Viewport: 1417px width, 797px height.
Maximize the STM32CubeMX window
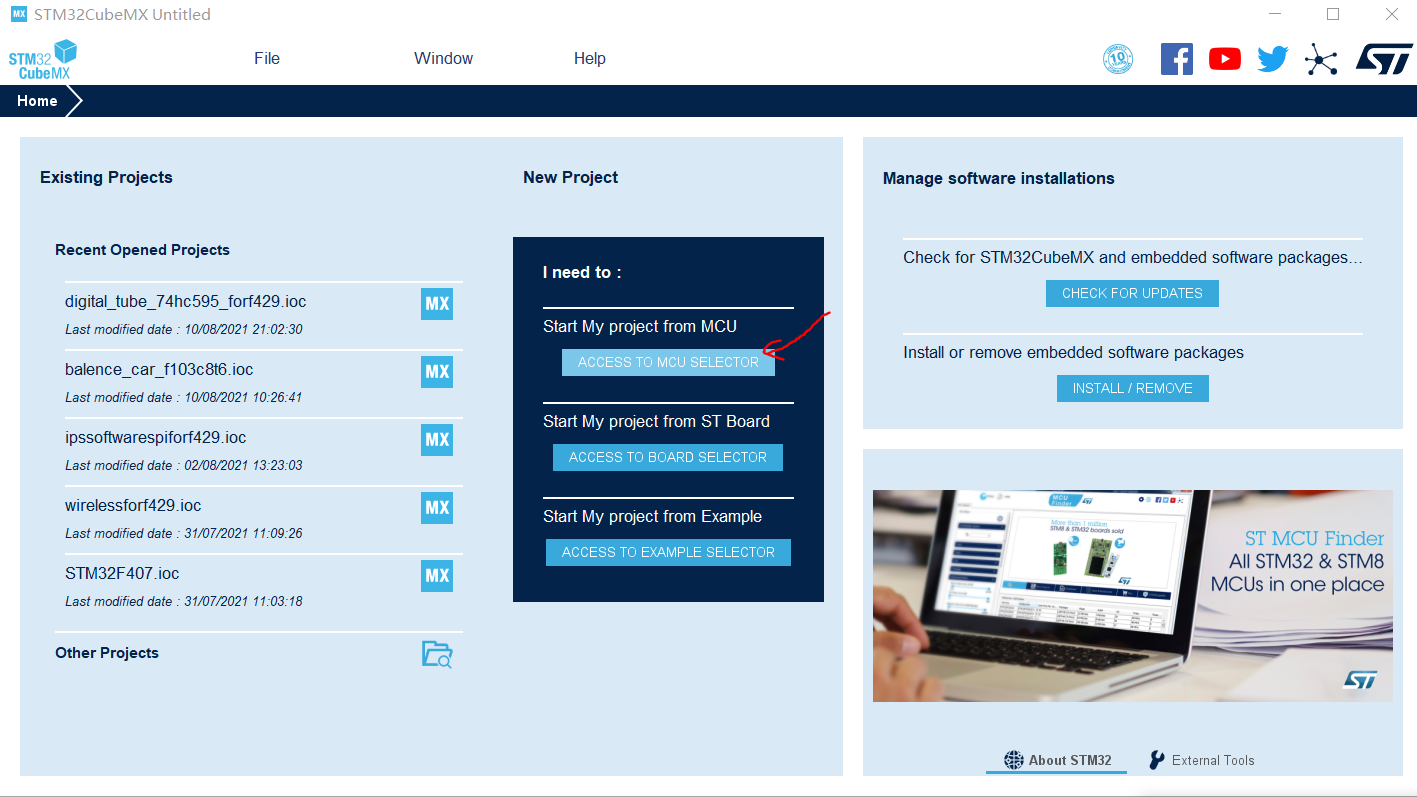[x=1333, y=14]
